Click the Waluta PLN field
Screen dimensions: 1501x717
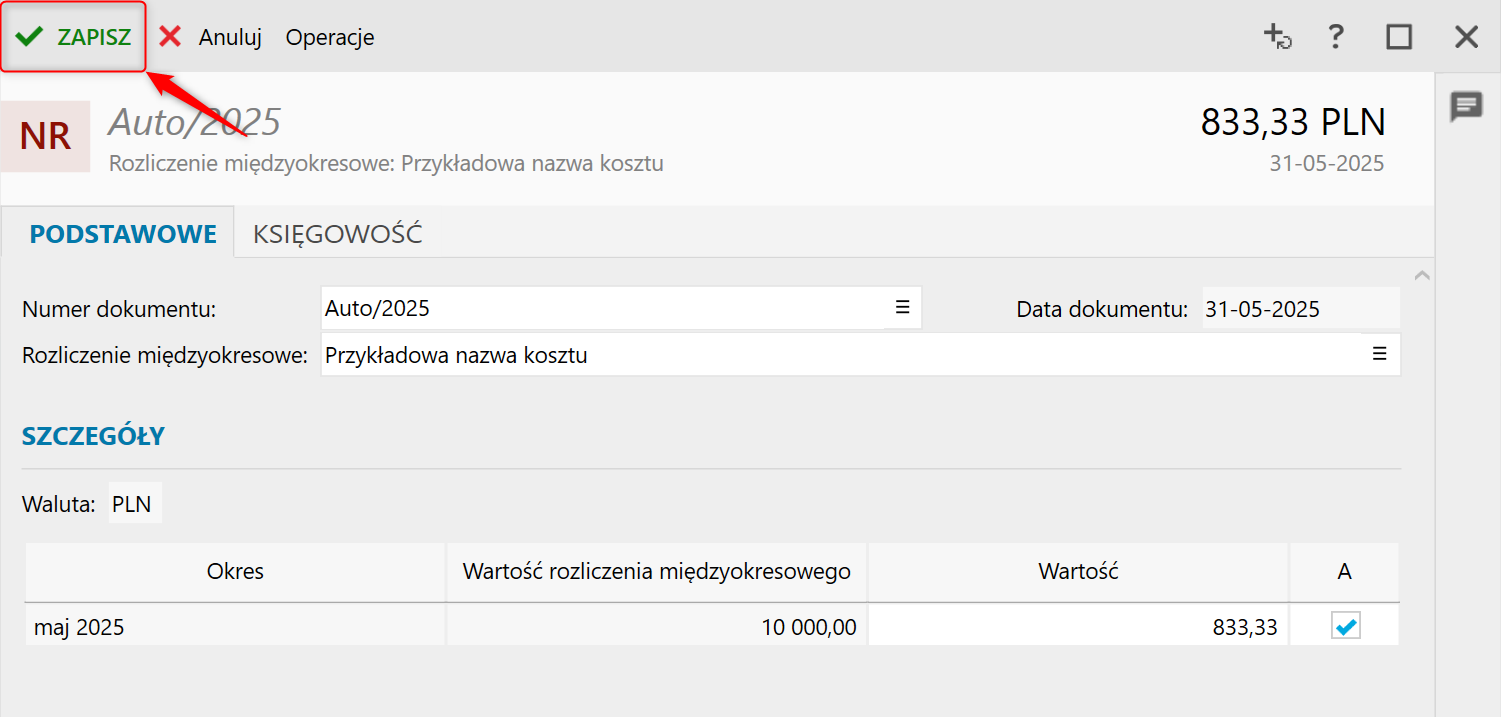(133, 504)
